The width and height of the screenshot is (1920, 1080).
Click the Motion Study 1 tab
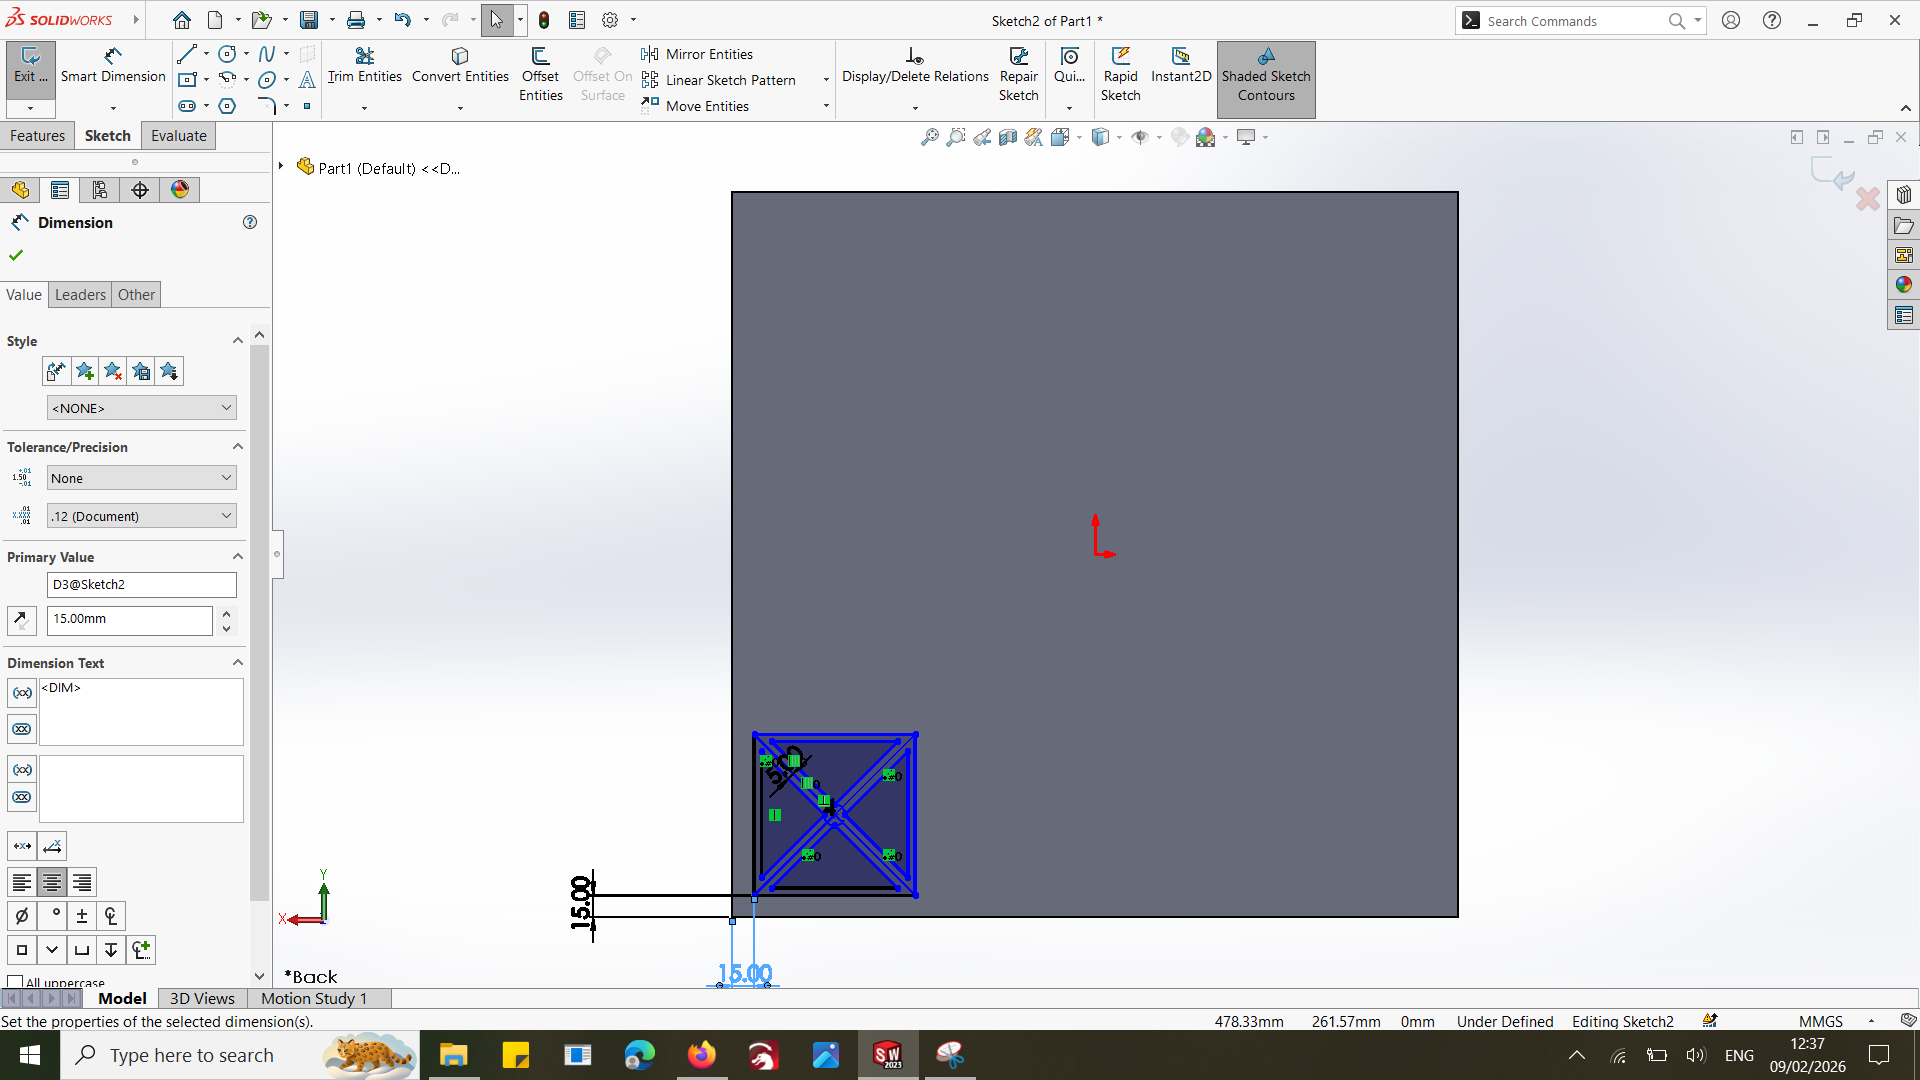tap(314, 998)
